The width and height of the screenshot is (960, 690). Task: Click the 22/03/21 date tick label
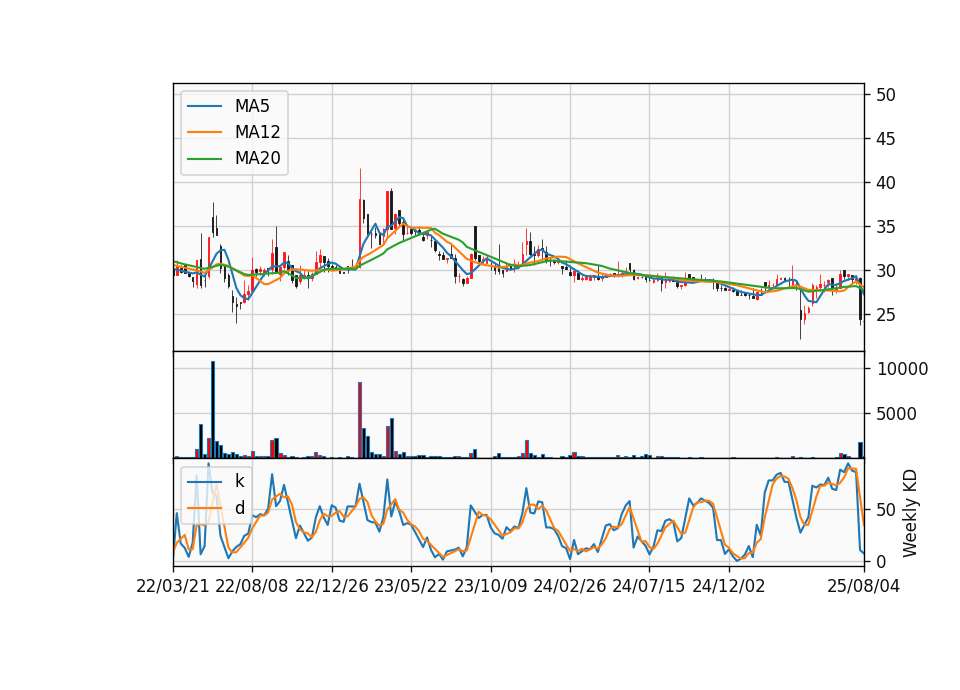pos(173,586)
